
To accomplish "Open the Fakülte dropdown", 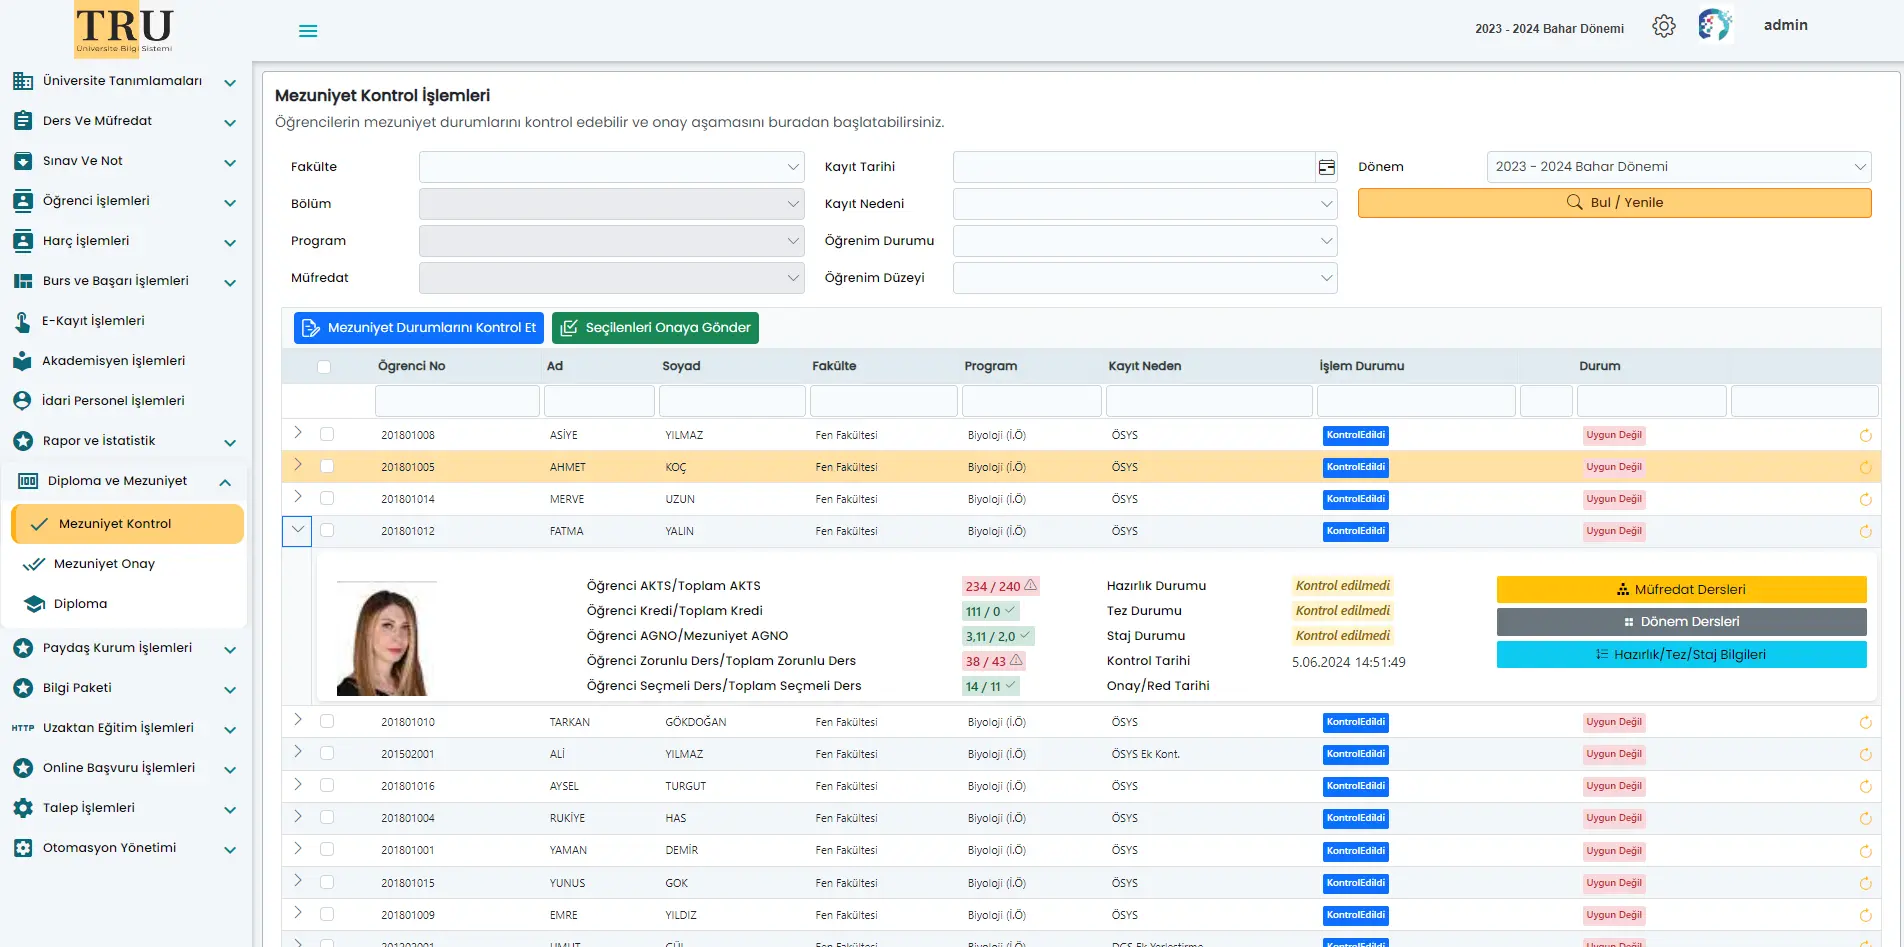I will [x=611, y=167].
